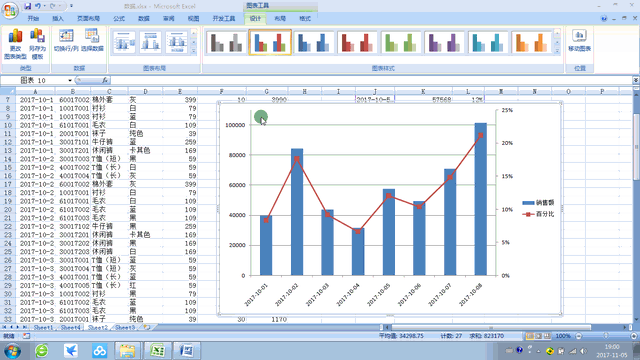Screen dimensions: 640x360
Task: Open Windows Start button
Action: pyautogui.click(x=13, y=351)
